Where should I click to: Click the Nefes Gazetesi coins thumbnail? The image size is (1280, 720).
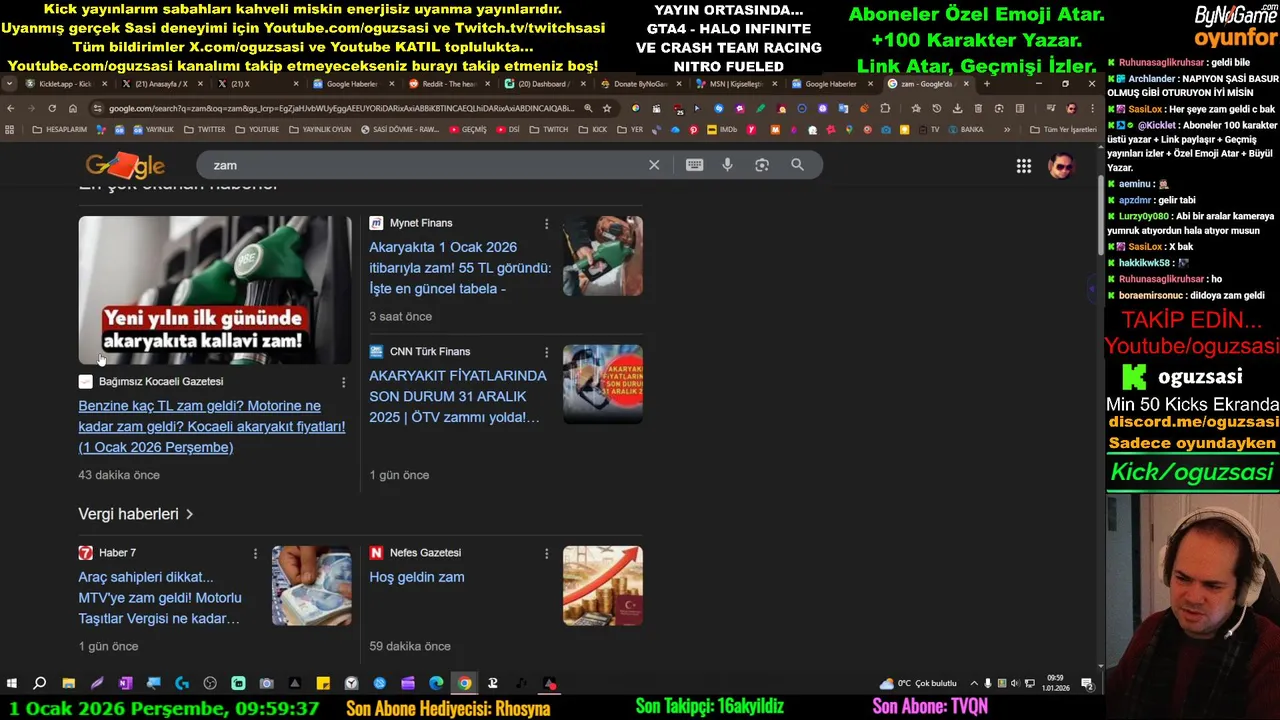coord(602,586)
